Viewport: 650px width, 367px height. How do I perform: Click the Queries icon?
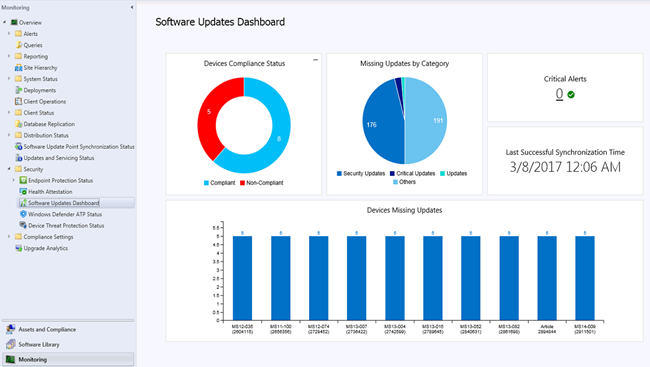coord(18,45)
